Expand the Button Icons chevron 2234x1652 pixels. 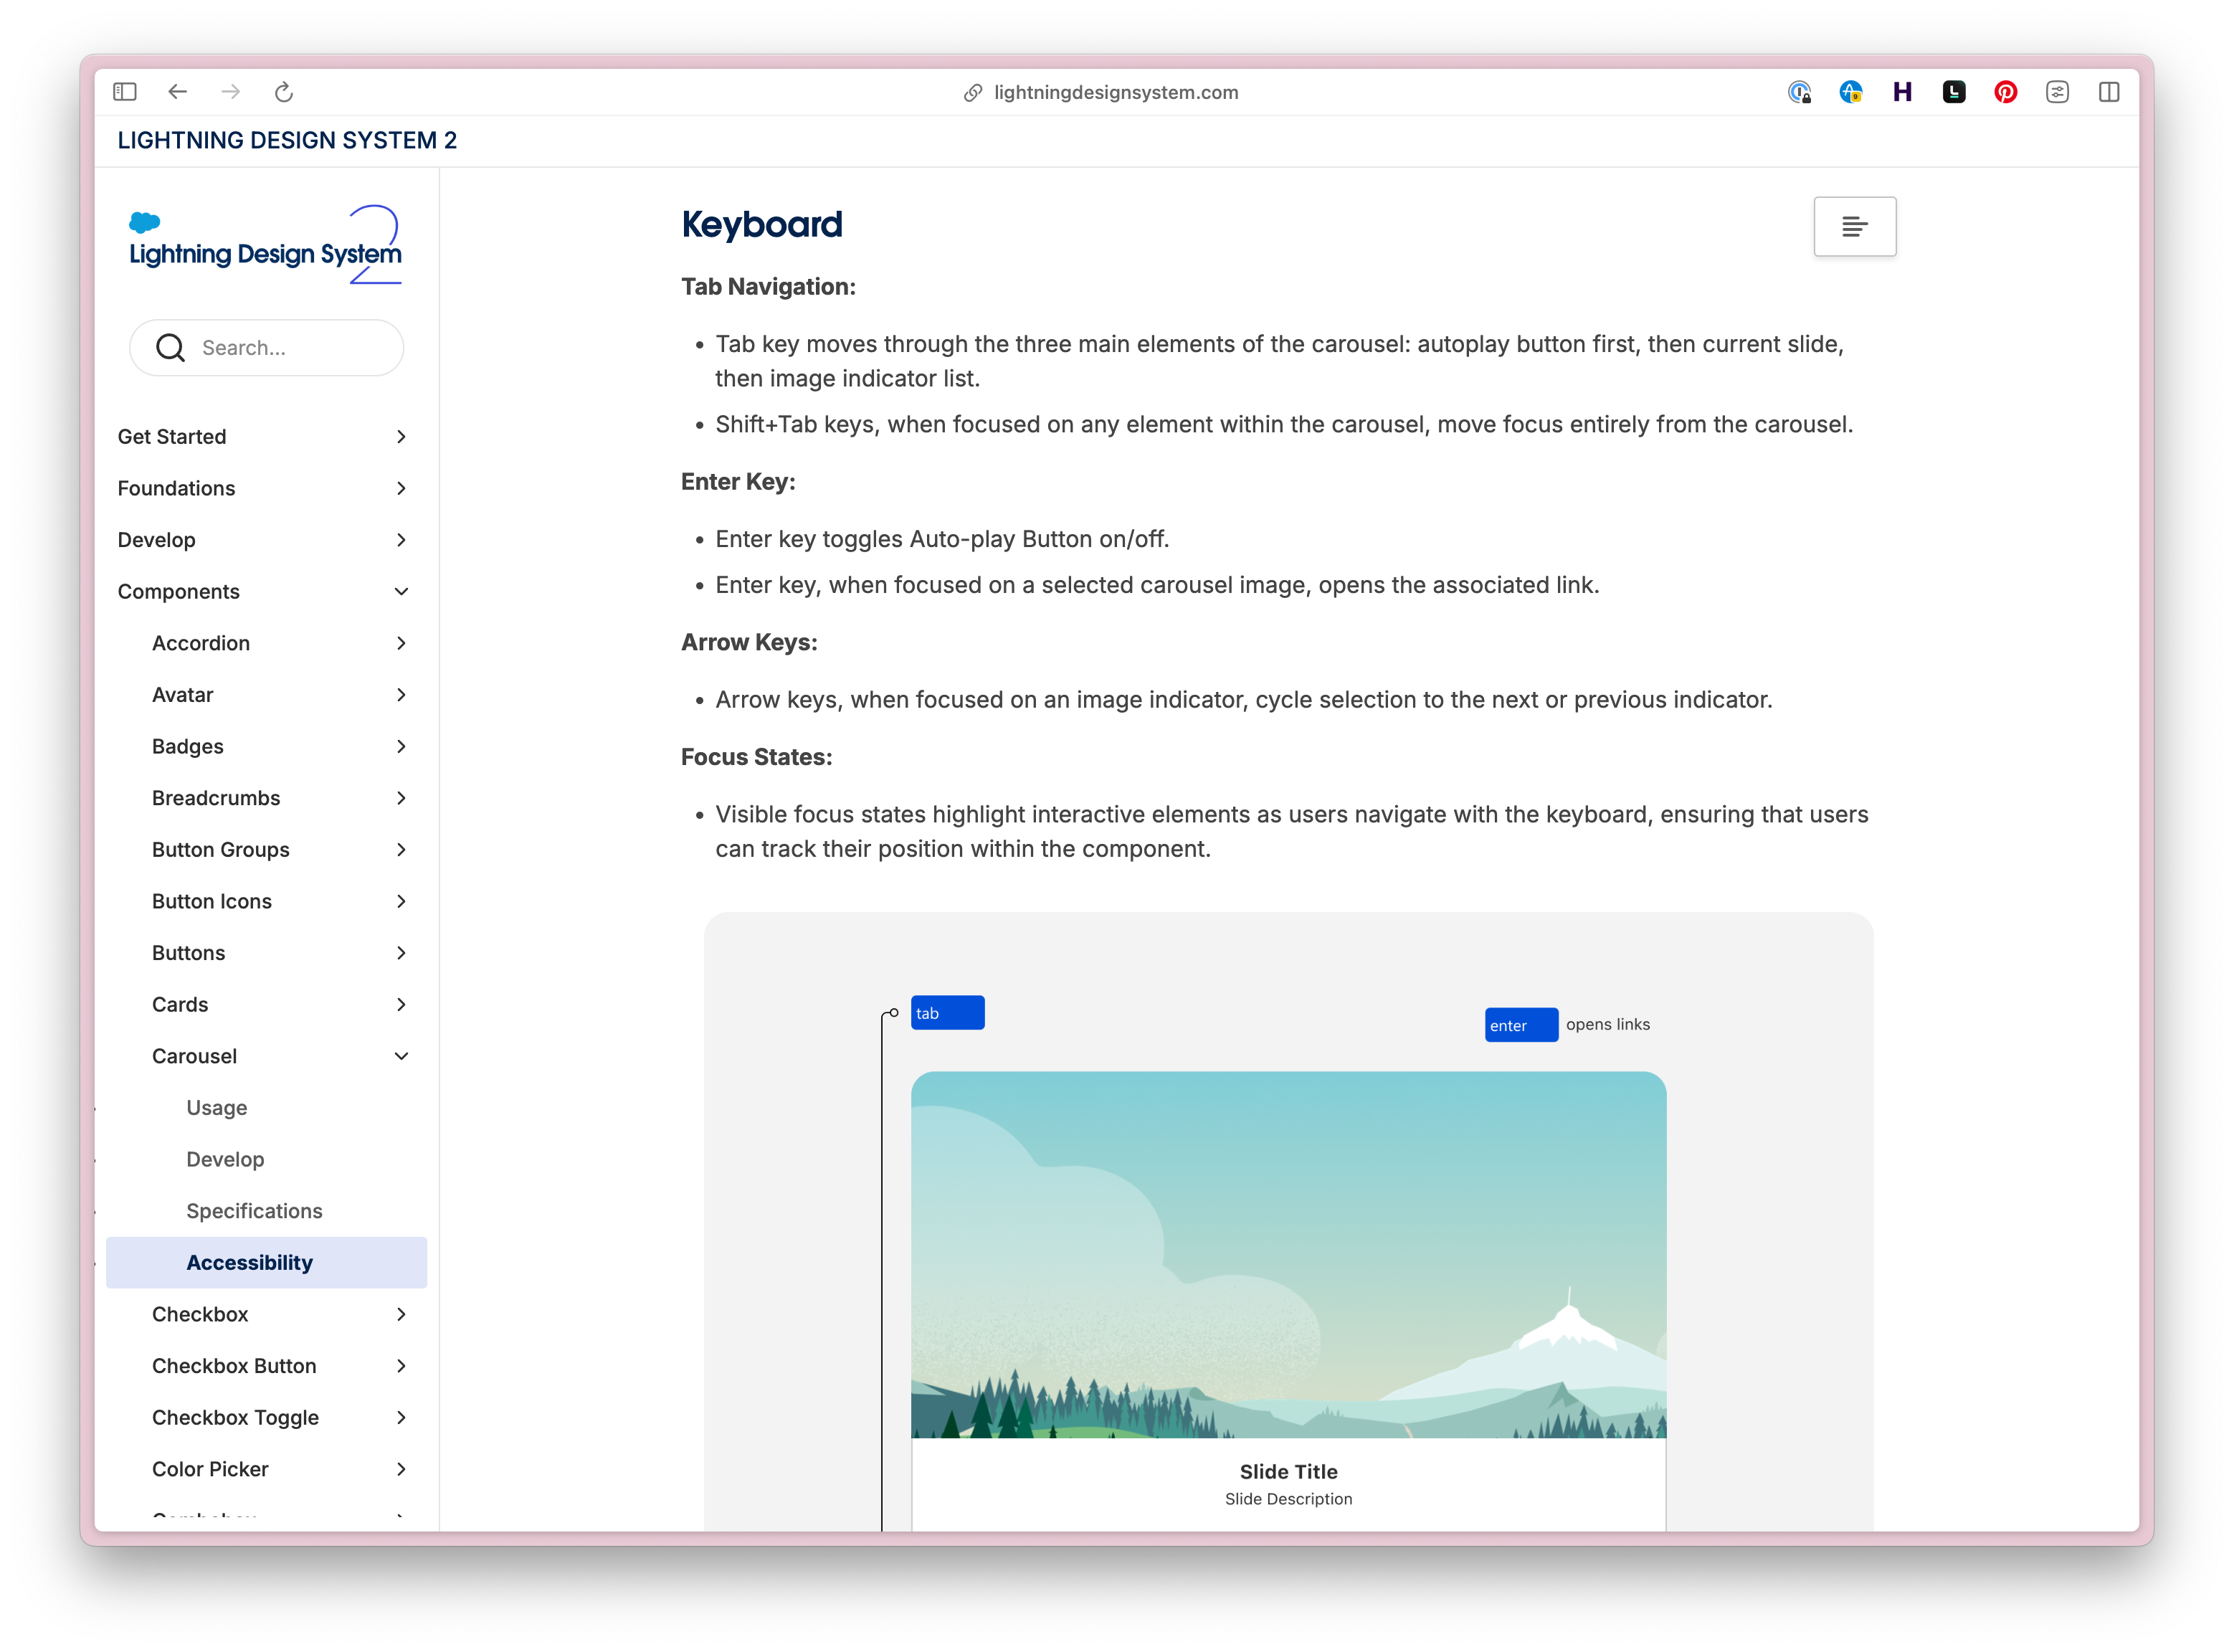[x=401, y=902]
